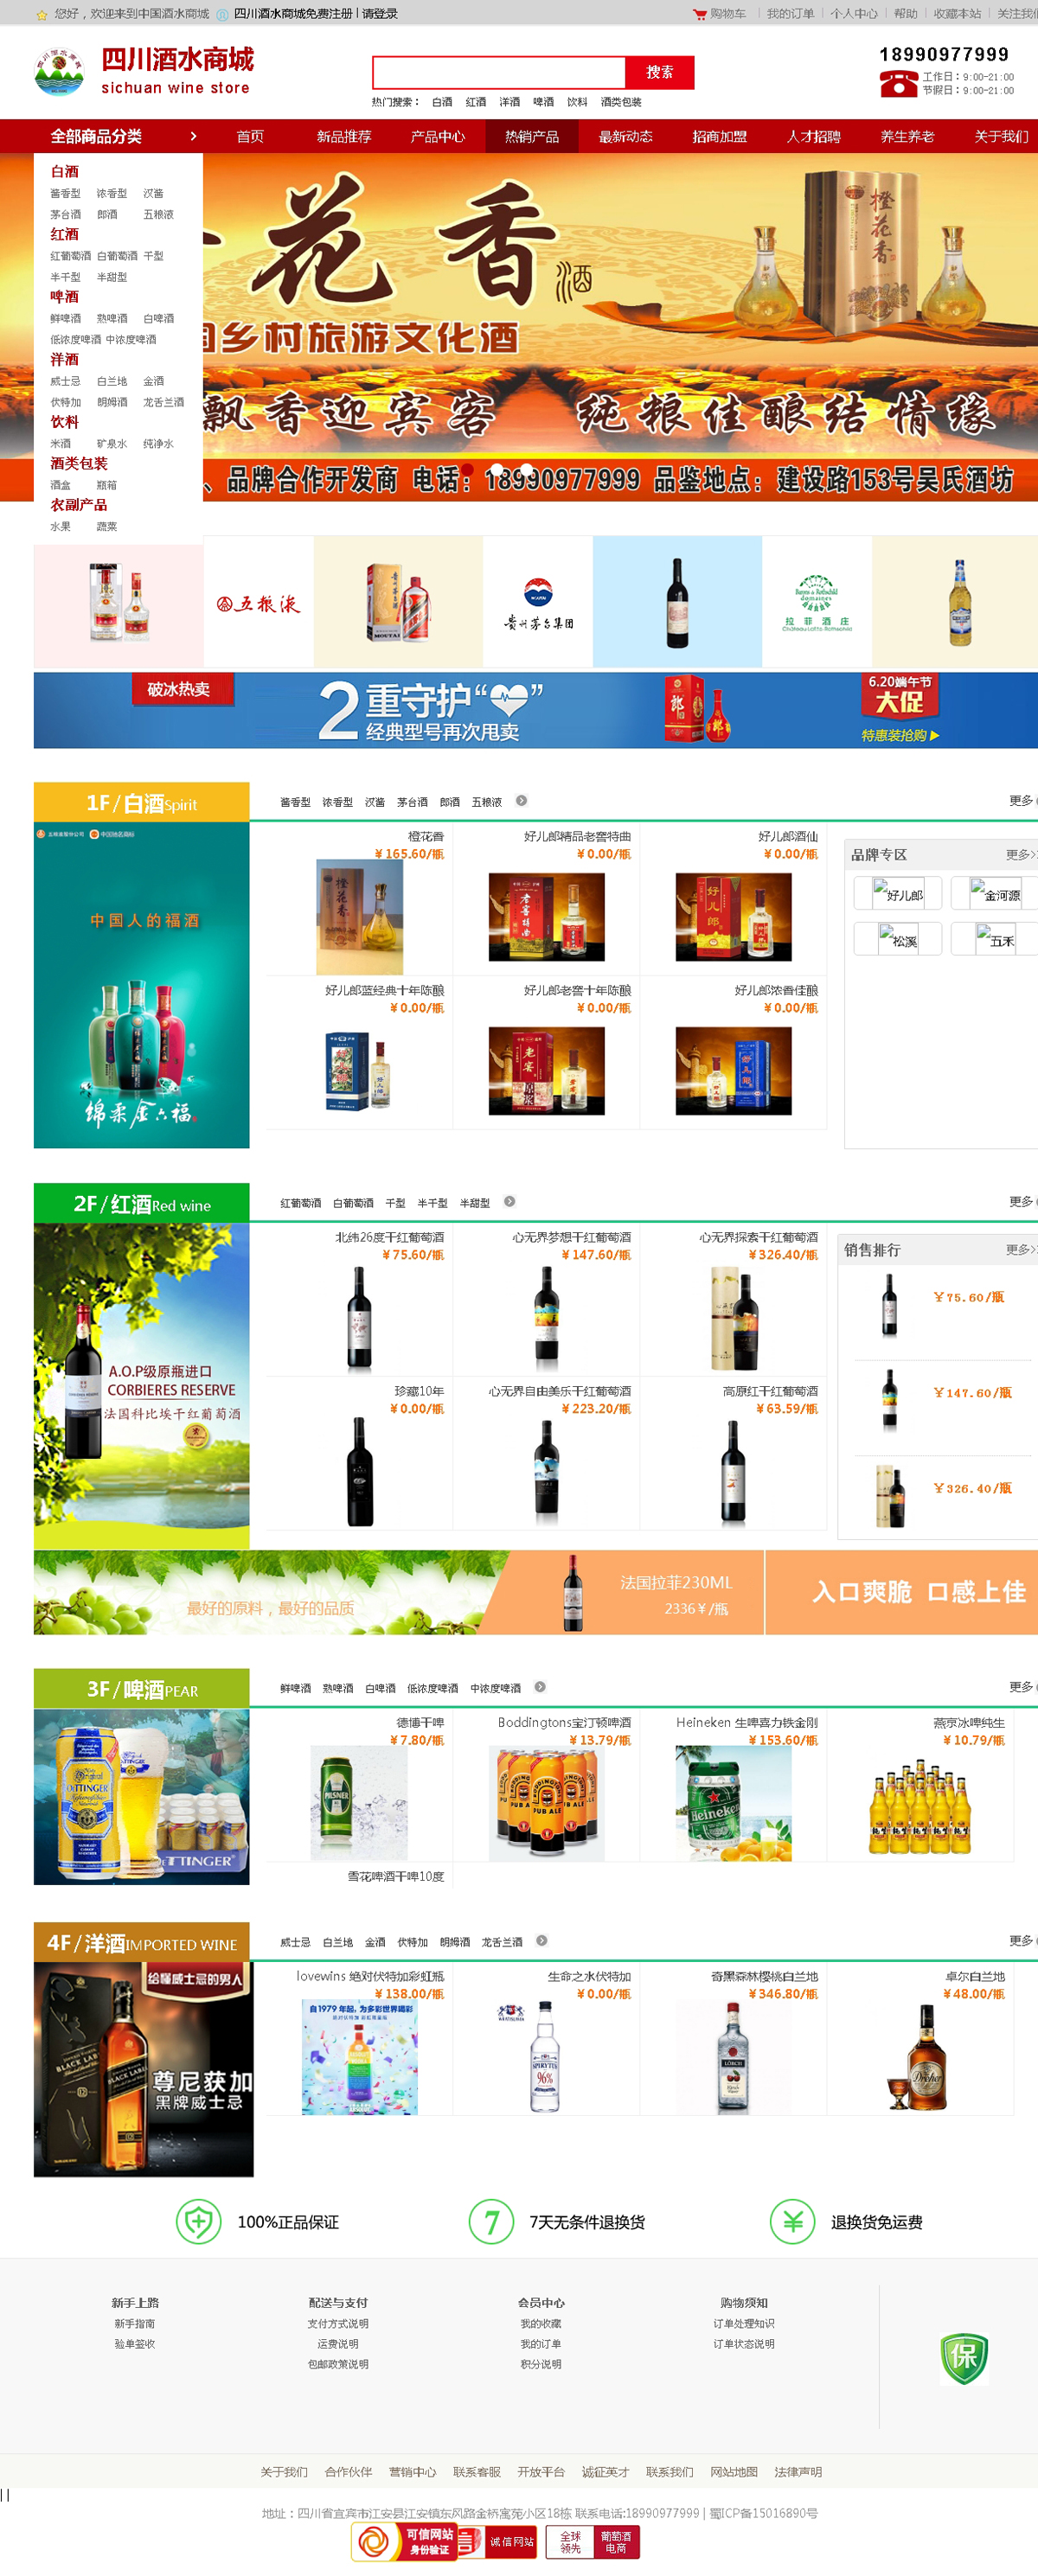1038x2576 pixels.
Task: Open the shopping cart icon
Action: click(x=699, y=14)
